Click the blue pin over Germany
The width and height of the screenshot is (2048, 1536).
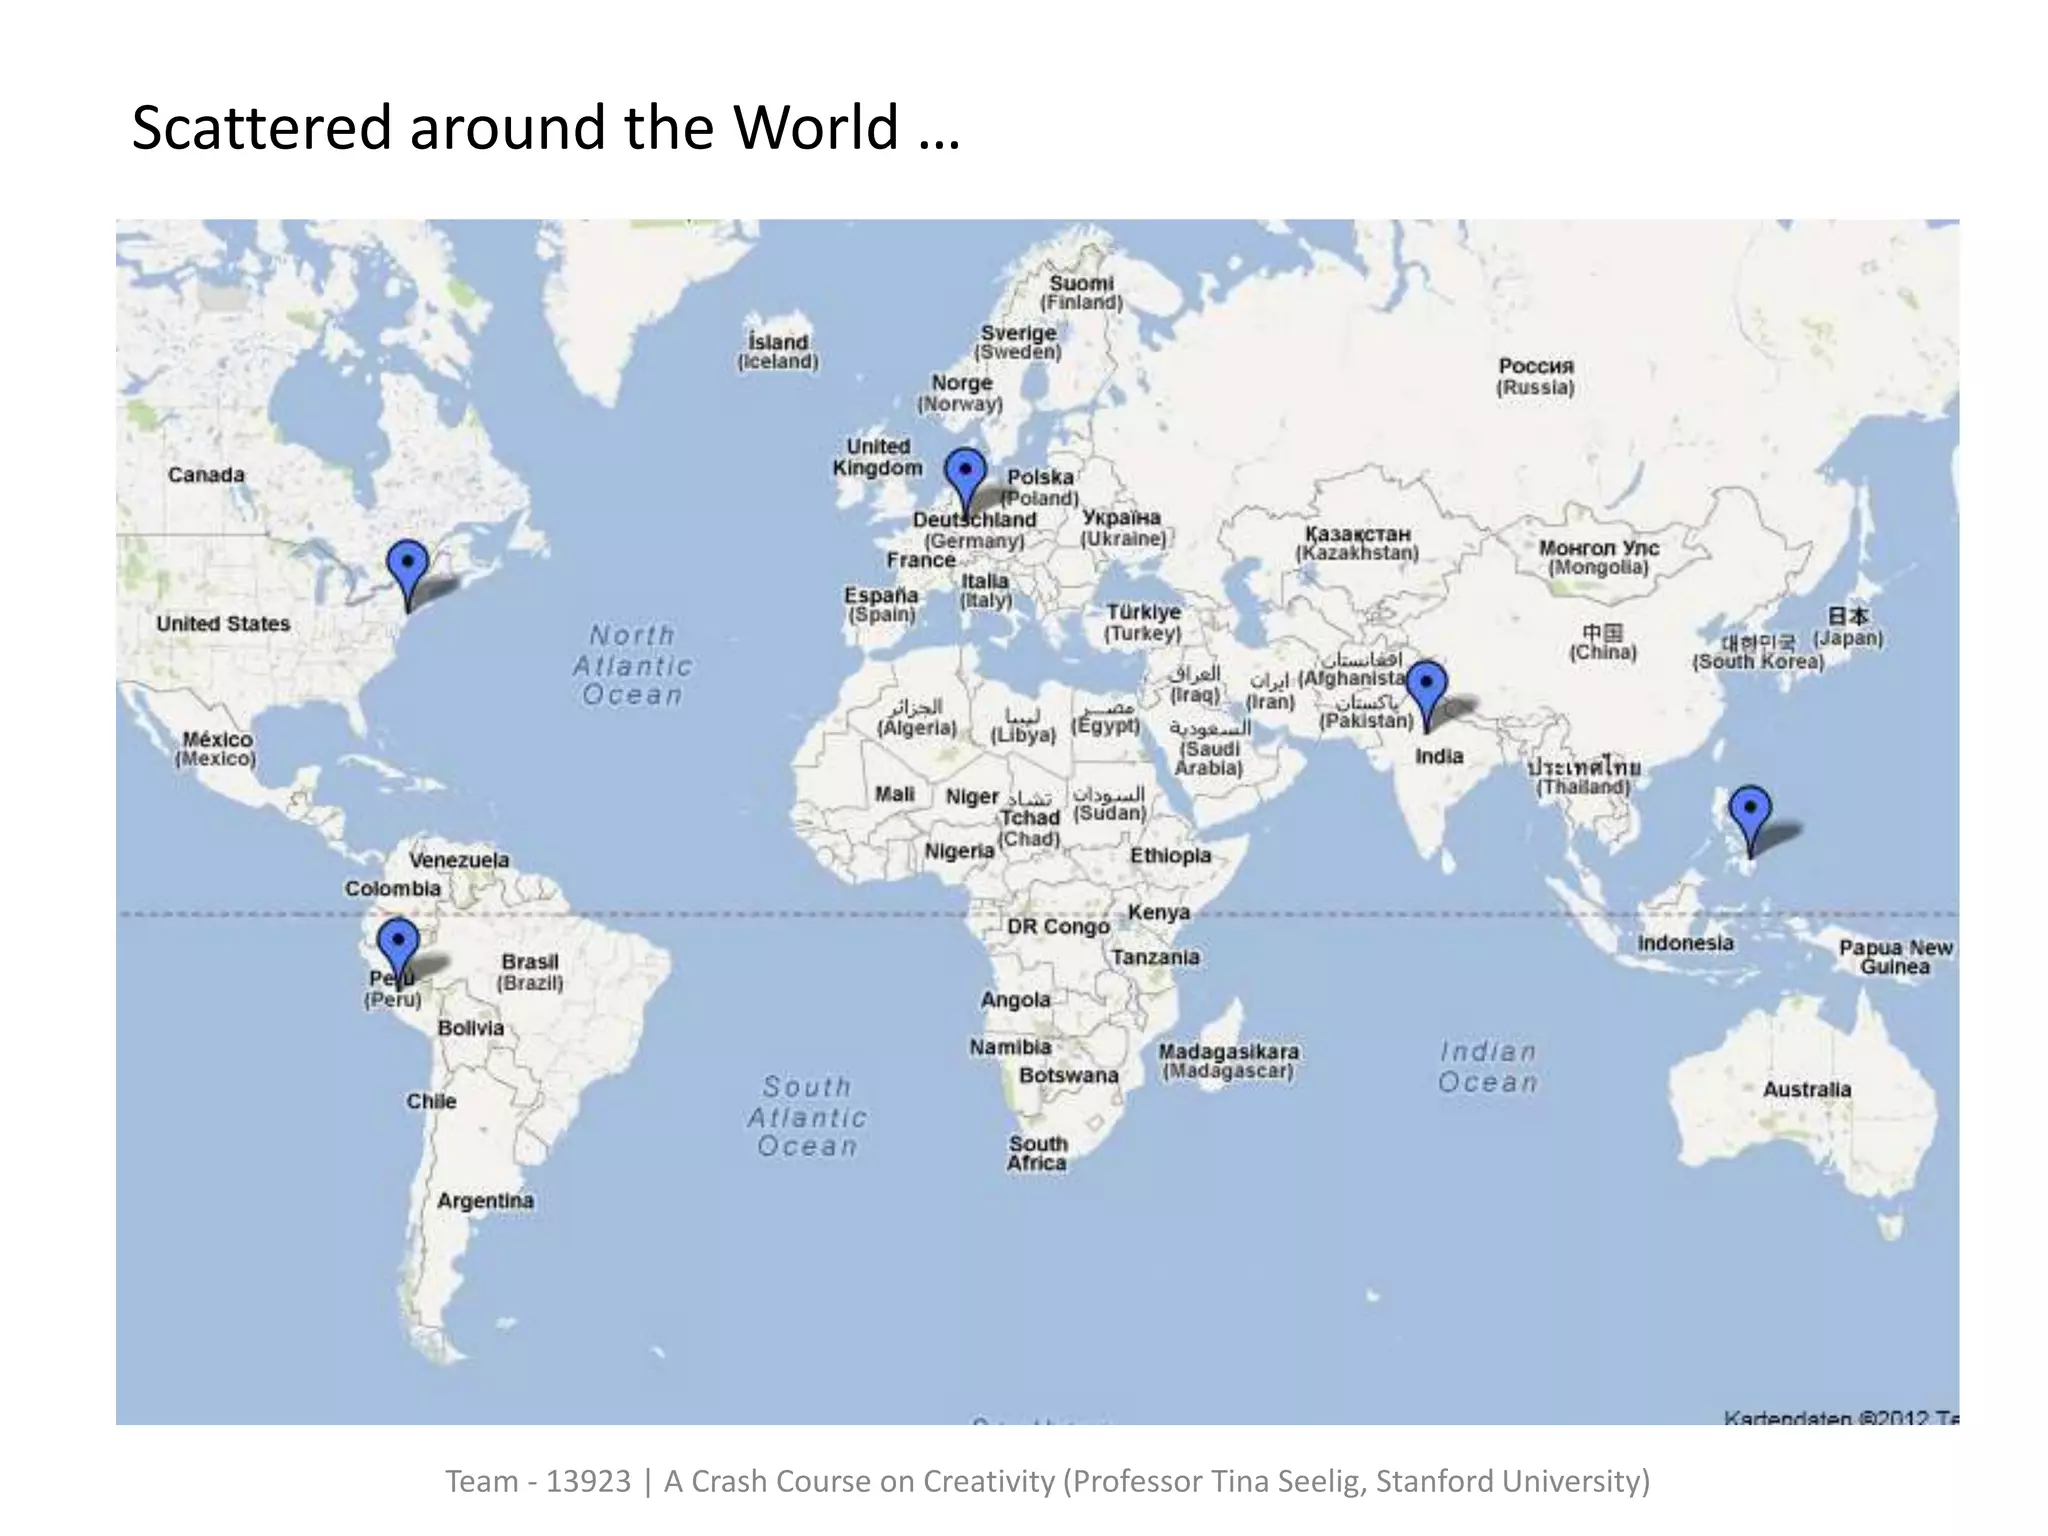pyautogui.click(x=965, y=475)
